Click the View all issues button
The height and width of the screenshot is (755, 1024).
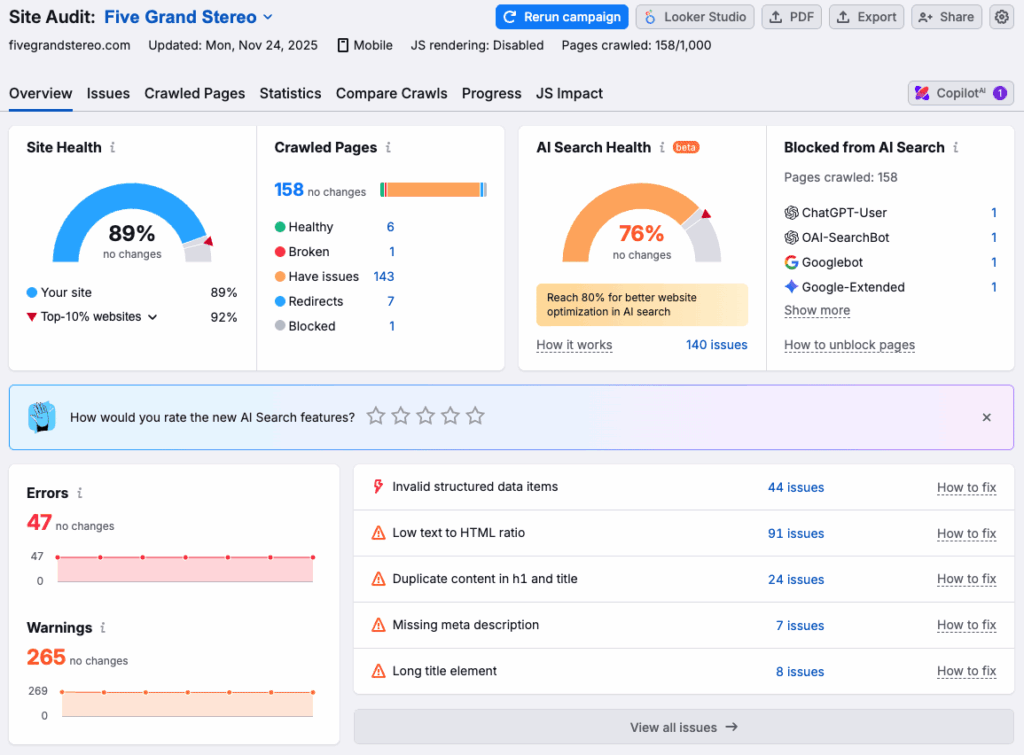(684, 727)
